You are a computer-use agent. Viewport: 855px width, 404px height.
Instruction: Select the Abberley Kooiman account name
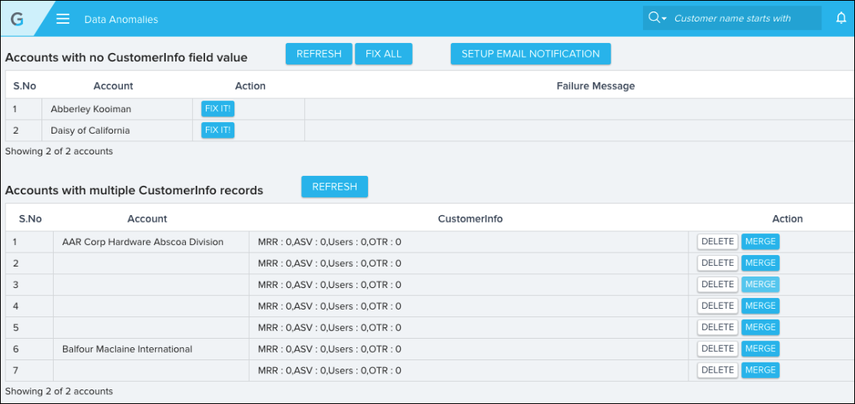[x=91, y=109]
